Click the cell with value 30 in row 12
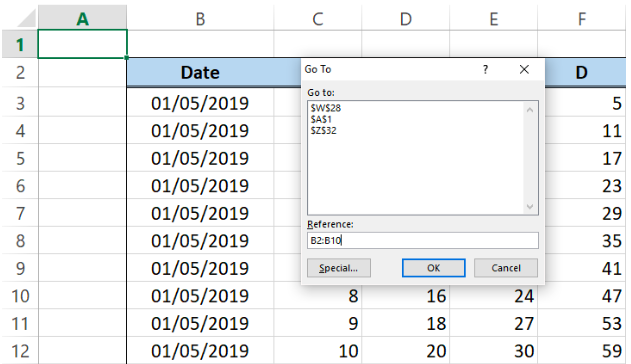631x364 pixels. (x=494, y=351)
